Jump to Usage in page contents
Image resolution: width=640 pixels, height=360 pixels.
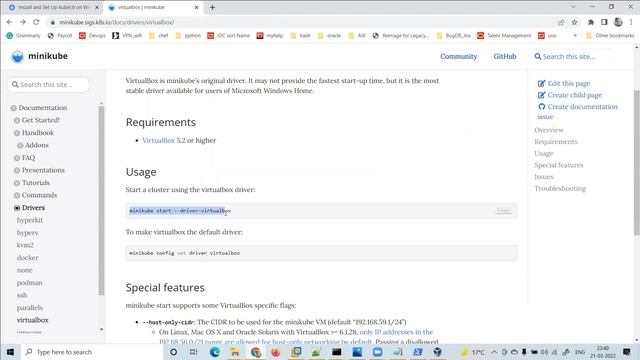tap(544, 153)
